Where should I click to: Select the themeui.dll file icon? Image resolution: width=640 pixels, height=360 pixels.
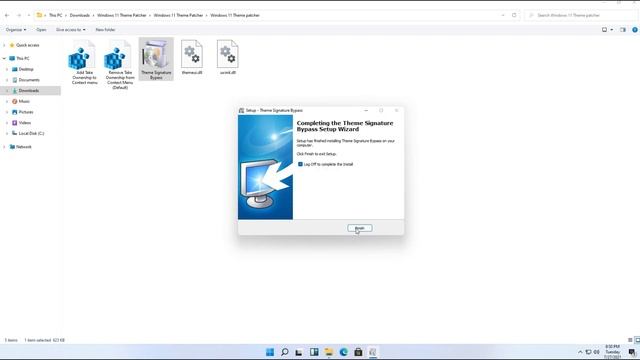click(x=192, y=57)
